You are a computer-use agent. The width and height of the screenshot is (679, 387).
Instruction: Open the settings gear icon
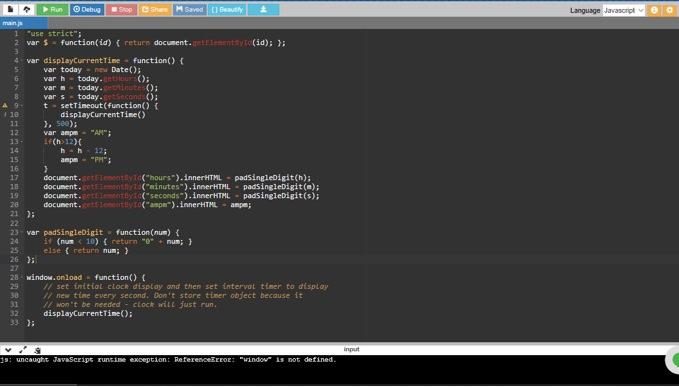[x=669, y=10]
